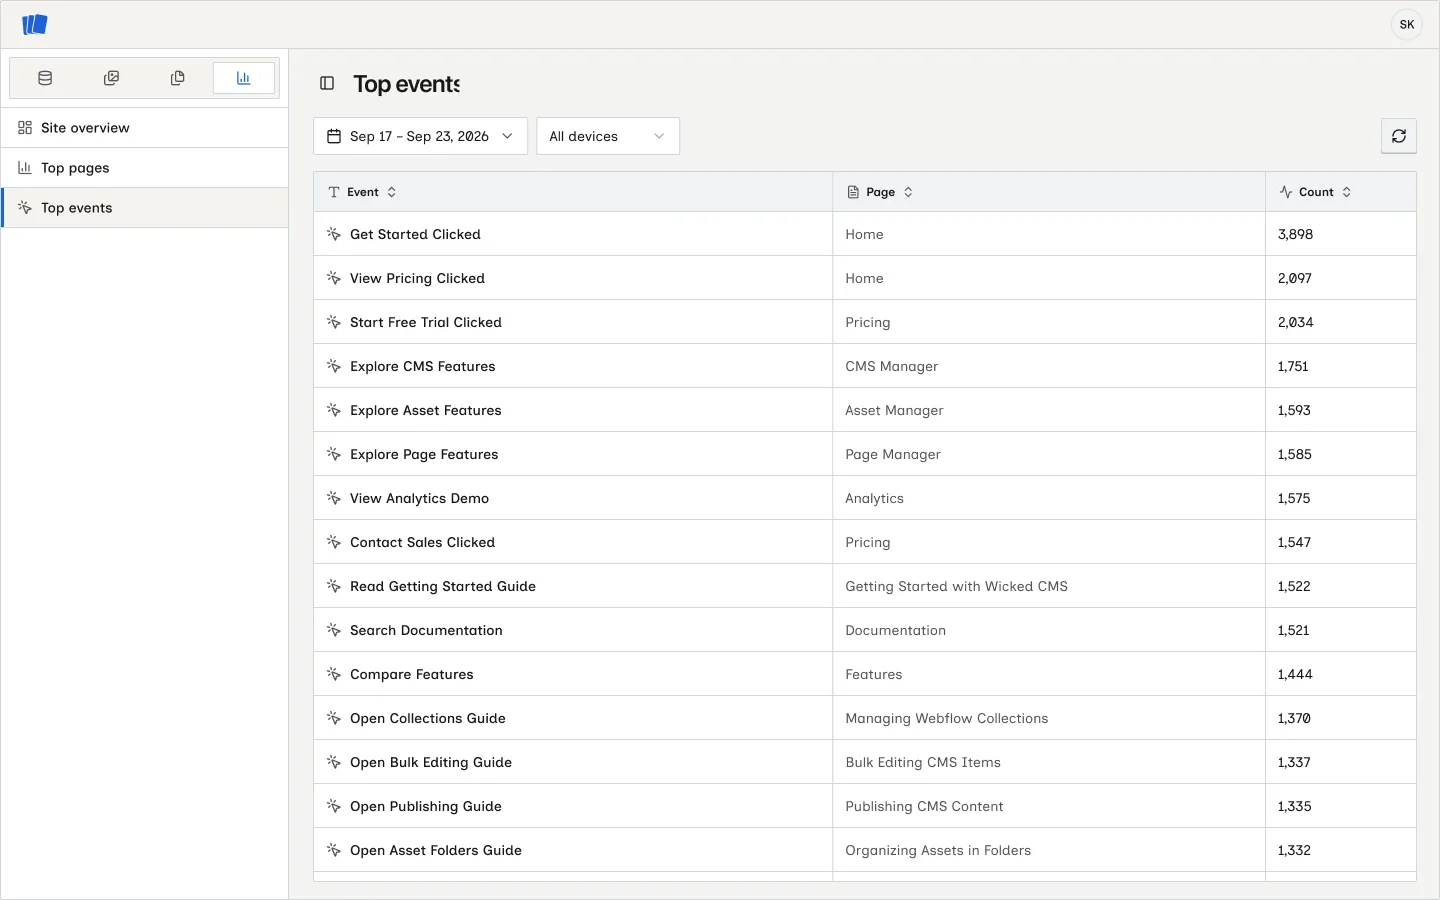Click the event icon for Contact Sales Clicked
The height and width of the screenshot is (900, 1440).
[x=334, y=542]
